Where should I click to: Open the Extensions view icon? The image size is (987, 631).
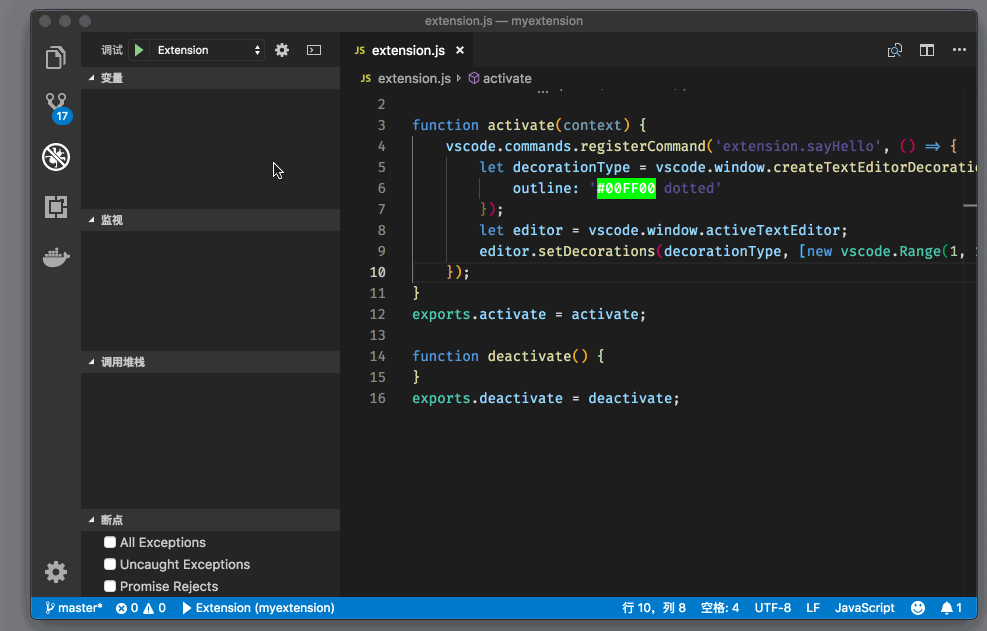(x=56, y=207)
